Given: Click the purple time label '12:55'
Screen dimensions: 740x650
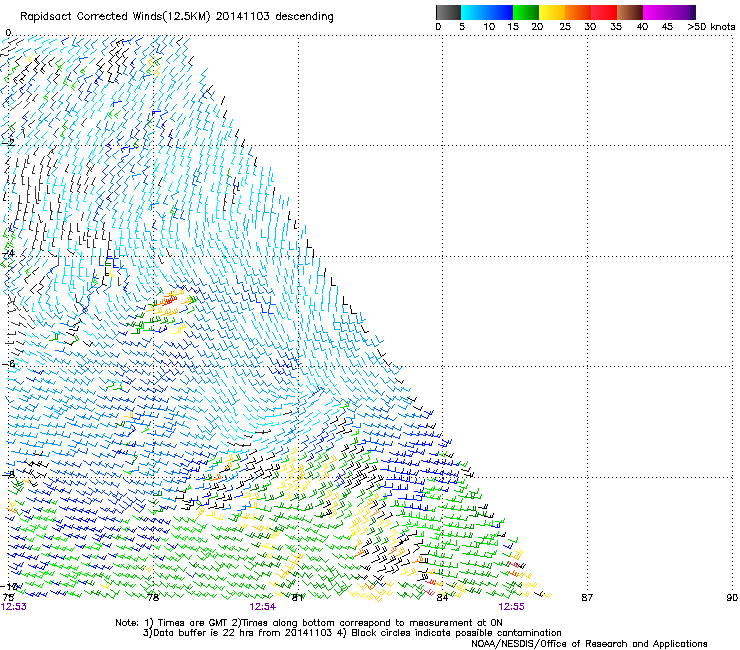Looking at the screenshot, I should (x=512, y=607).
